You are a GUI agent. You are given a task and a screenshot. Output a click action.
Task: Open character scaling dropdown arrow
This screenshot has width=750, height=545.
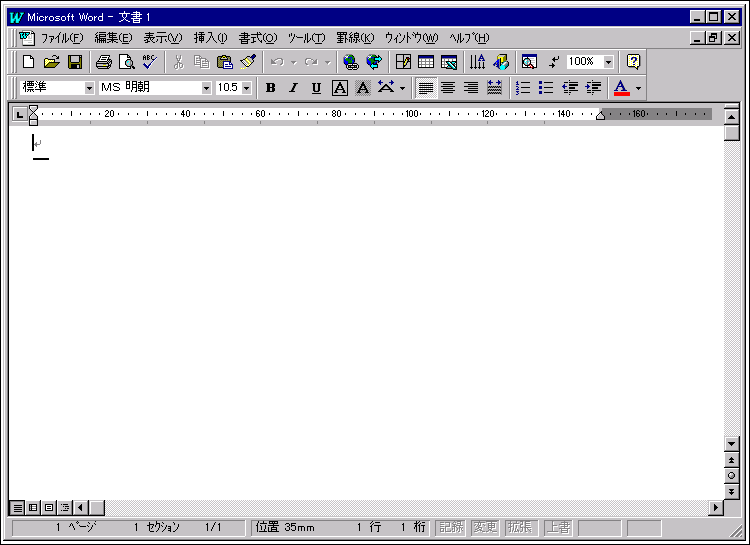[402, 88]
